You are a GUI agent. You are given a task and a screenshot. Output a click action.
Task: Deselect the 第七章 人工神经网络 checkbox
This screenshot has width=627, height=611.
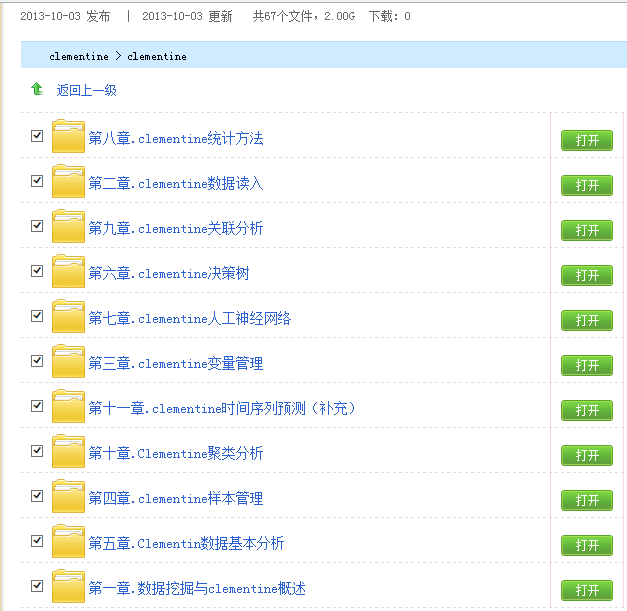(37, 316)
